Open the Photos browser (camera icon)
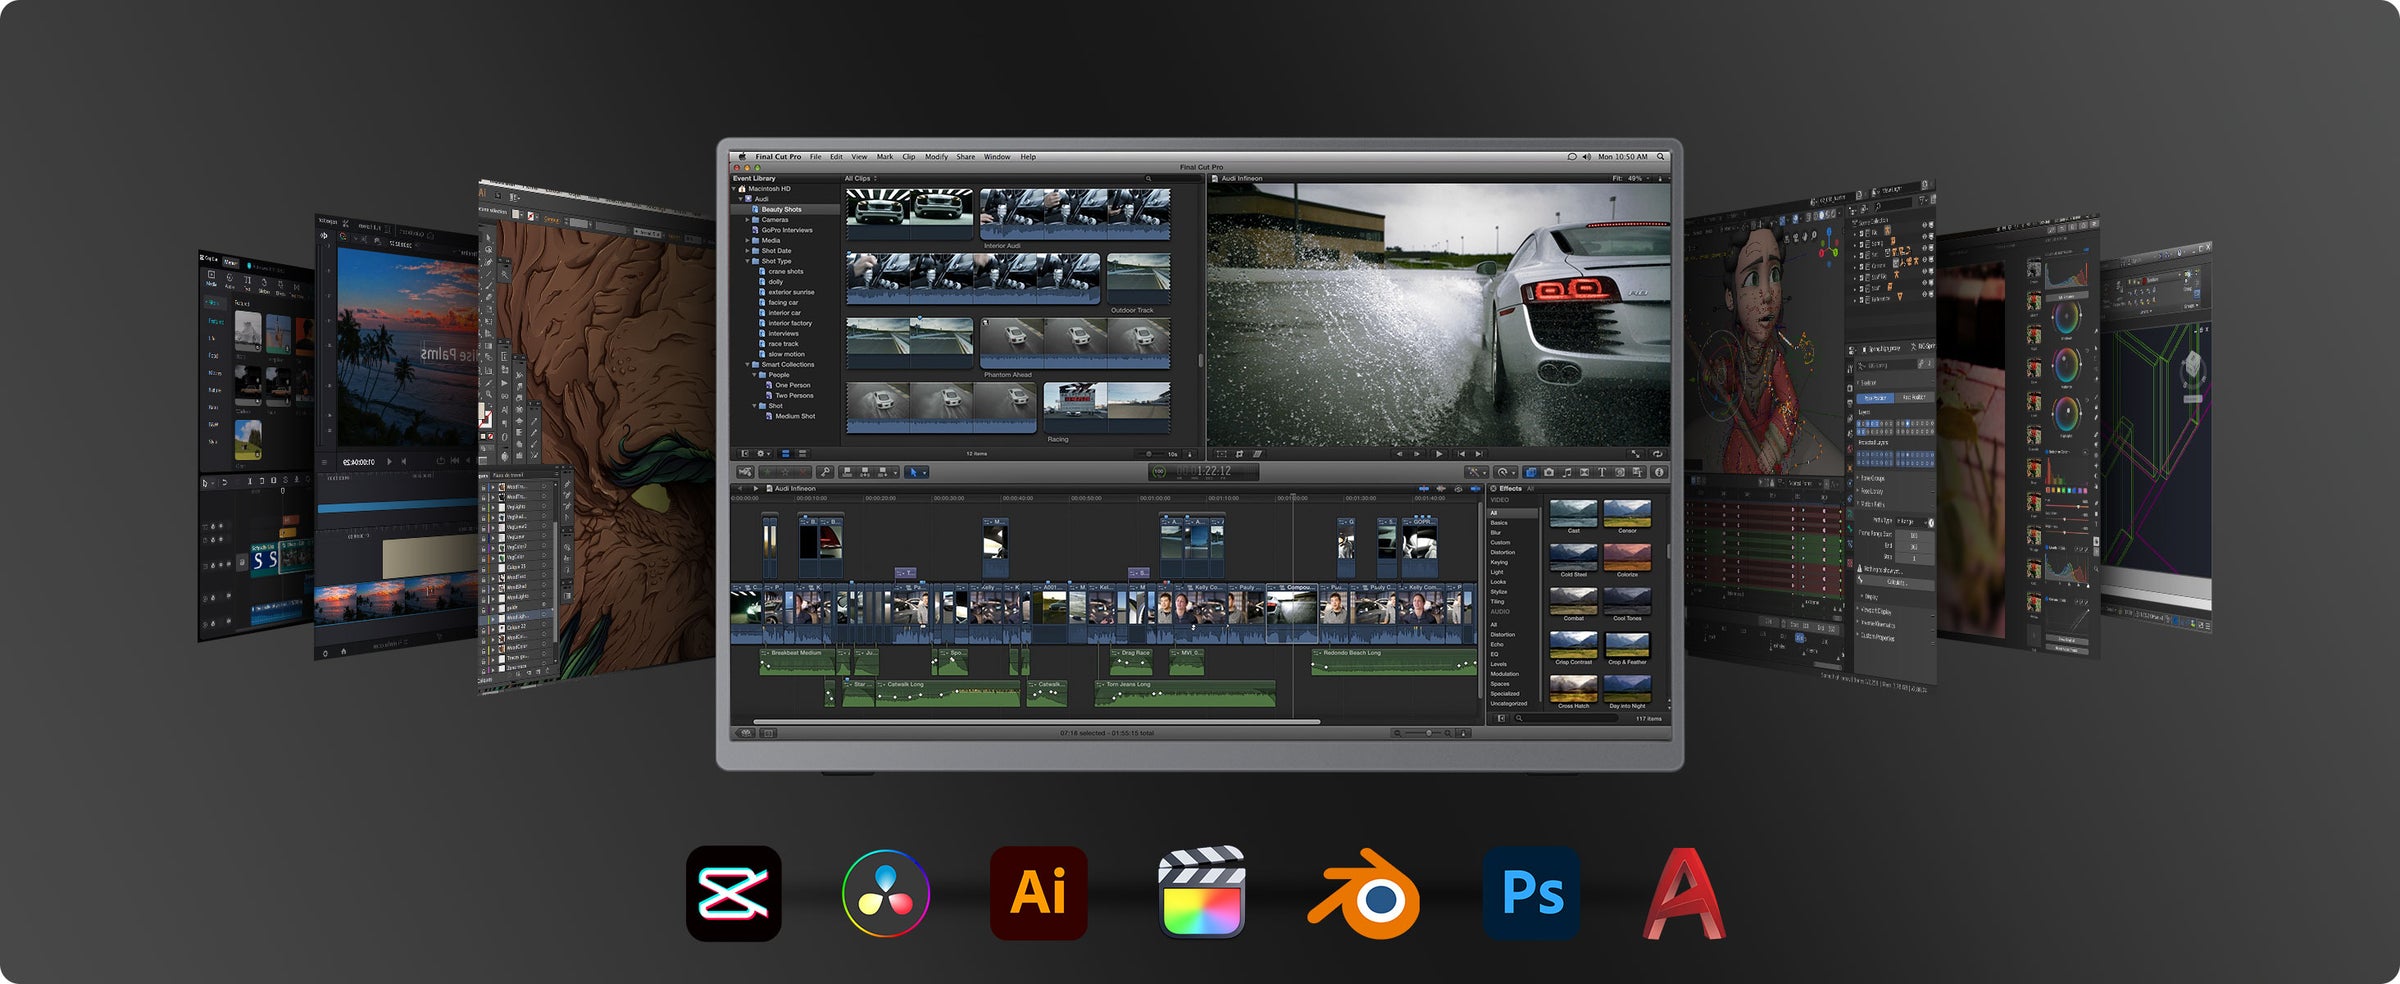The width and height of the screenshot is (2400, 984). [x=1549, y=472]
